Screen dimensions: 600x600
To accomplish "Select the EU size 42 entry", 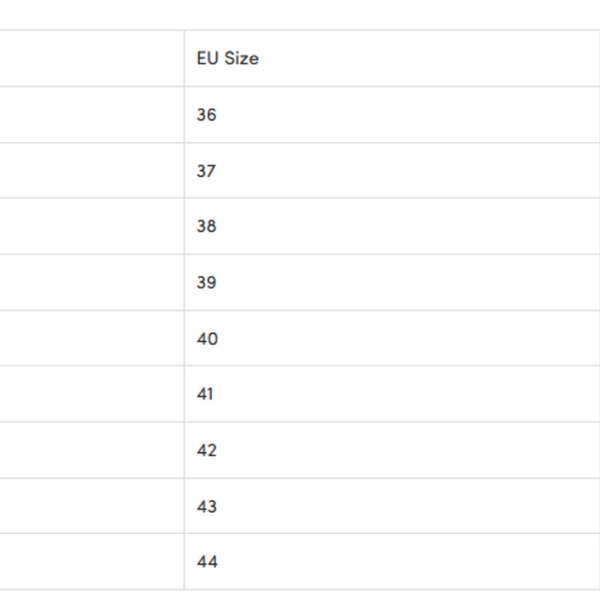I will pyautogui.click(x=207, y=451).
